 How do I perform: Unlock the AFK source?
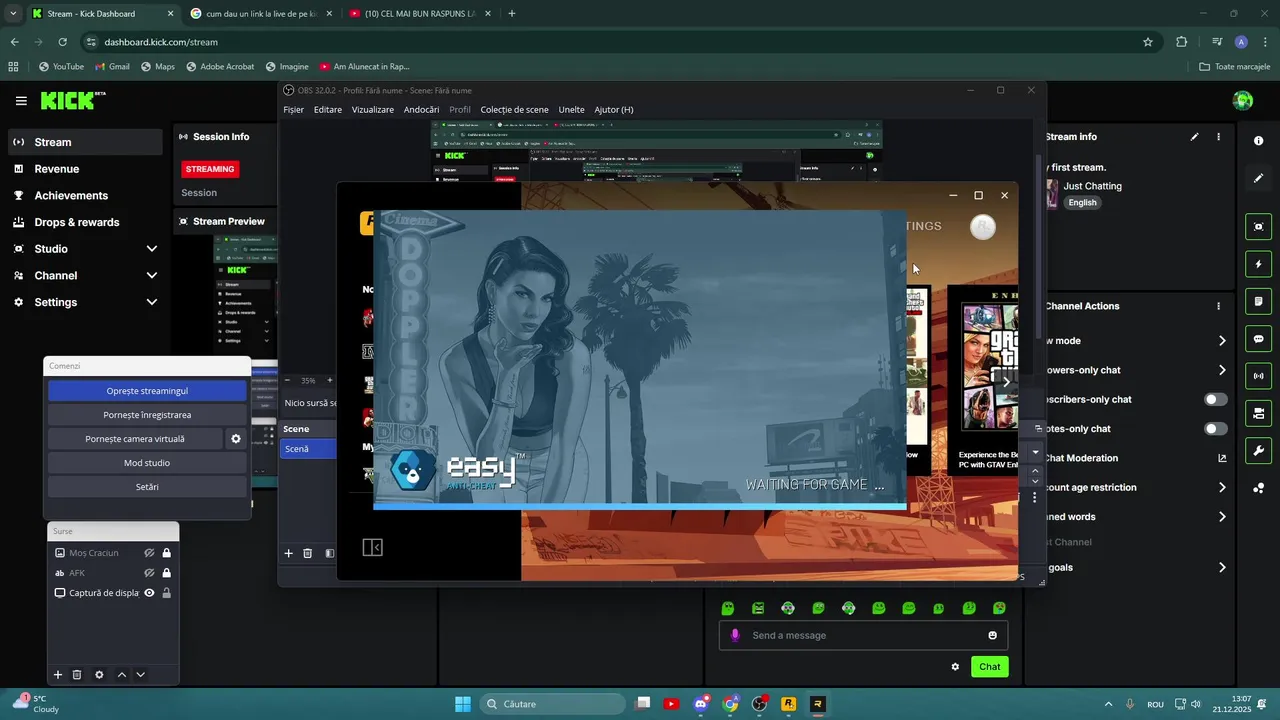click(166, 573)
